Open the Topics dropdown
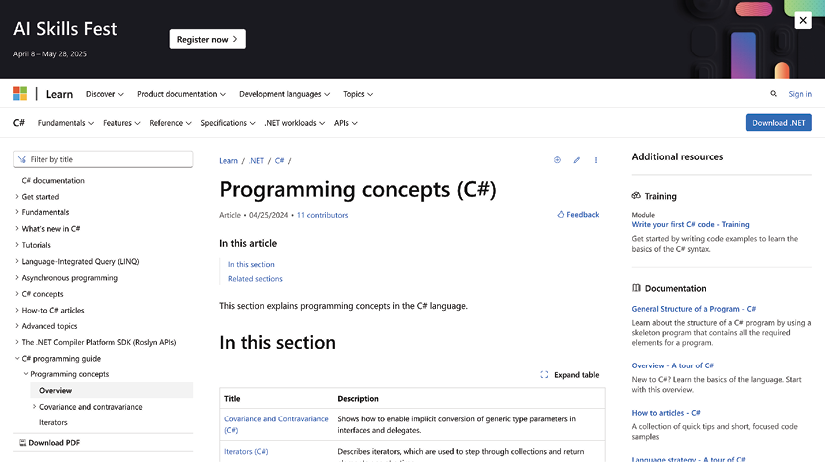 (x=358, y=94)
